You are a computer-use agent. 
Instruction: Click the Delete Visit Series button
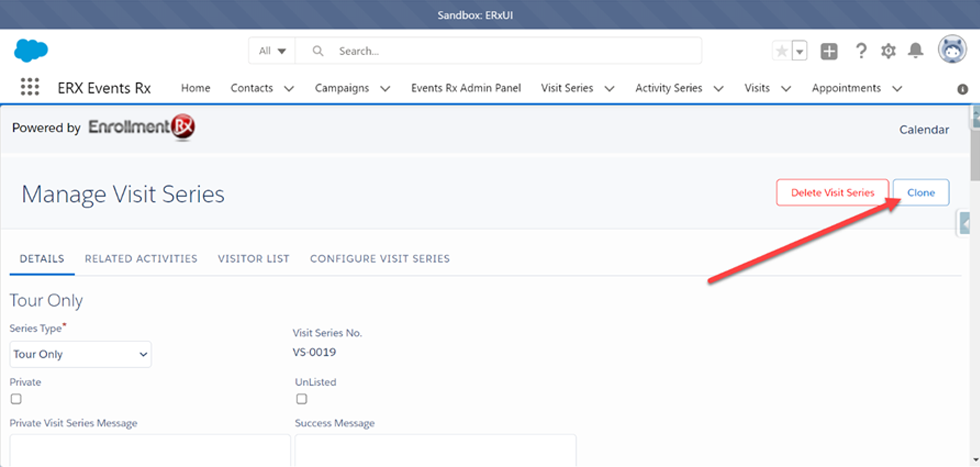pyautogui.click(x=832, y=193)
